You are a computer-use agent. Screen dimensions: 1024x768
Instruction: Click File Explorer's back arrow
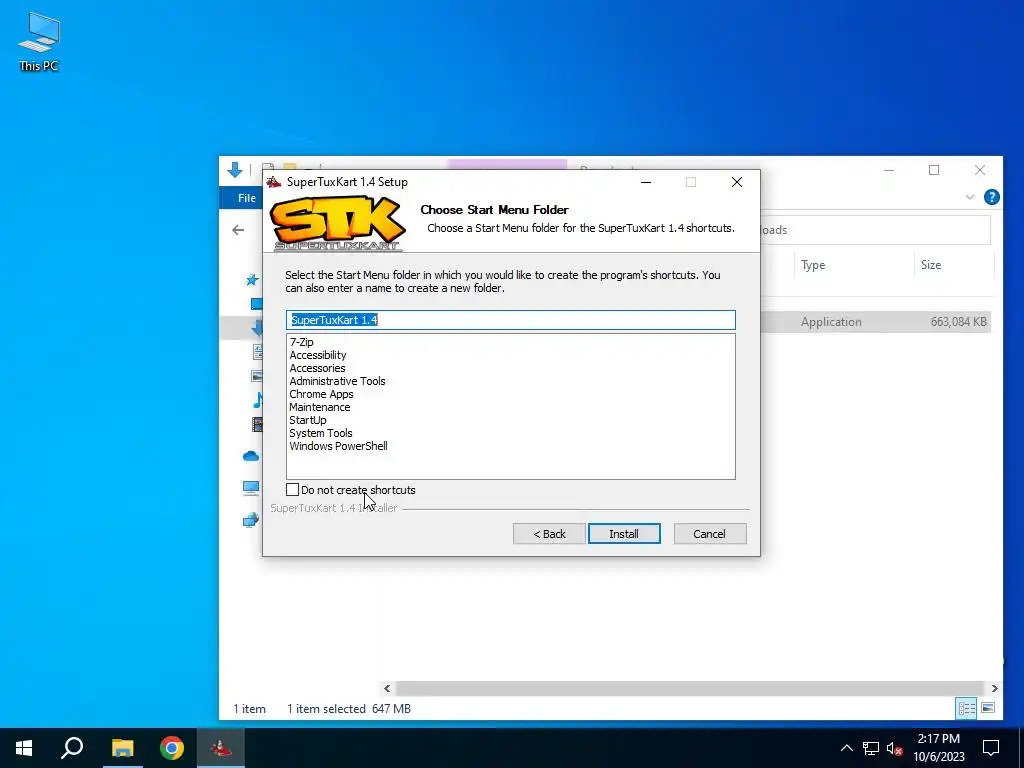(x=238, y=230)
